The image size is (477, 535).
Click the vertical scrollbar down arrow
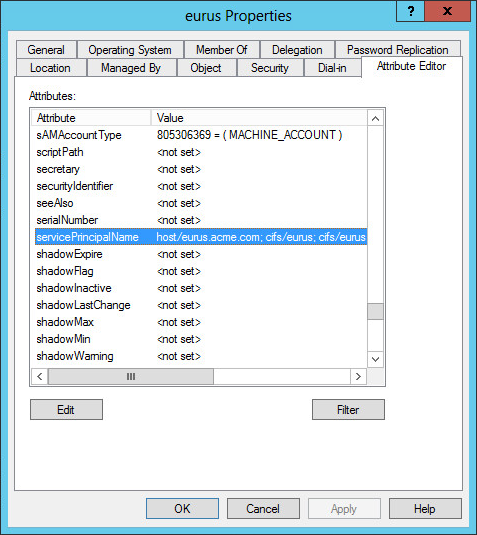click(x=375, y=359)
